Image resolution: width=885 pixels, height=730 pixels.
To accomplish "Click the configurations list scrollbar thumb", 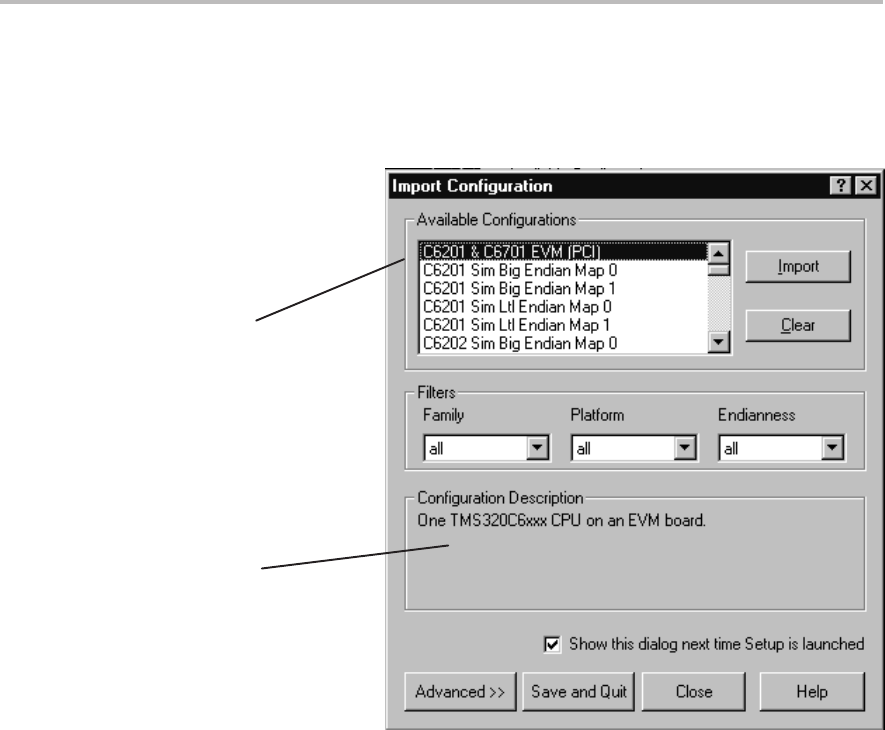I will tap(718, 270).
